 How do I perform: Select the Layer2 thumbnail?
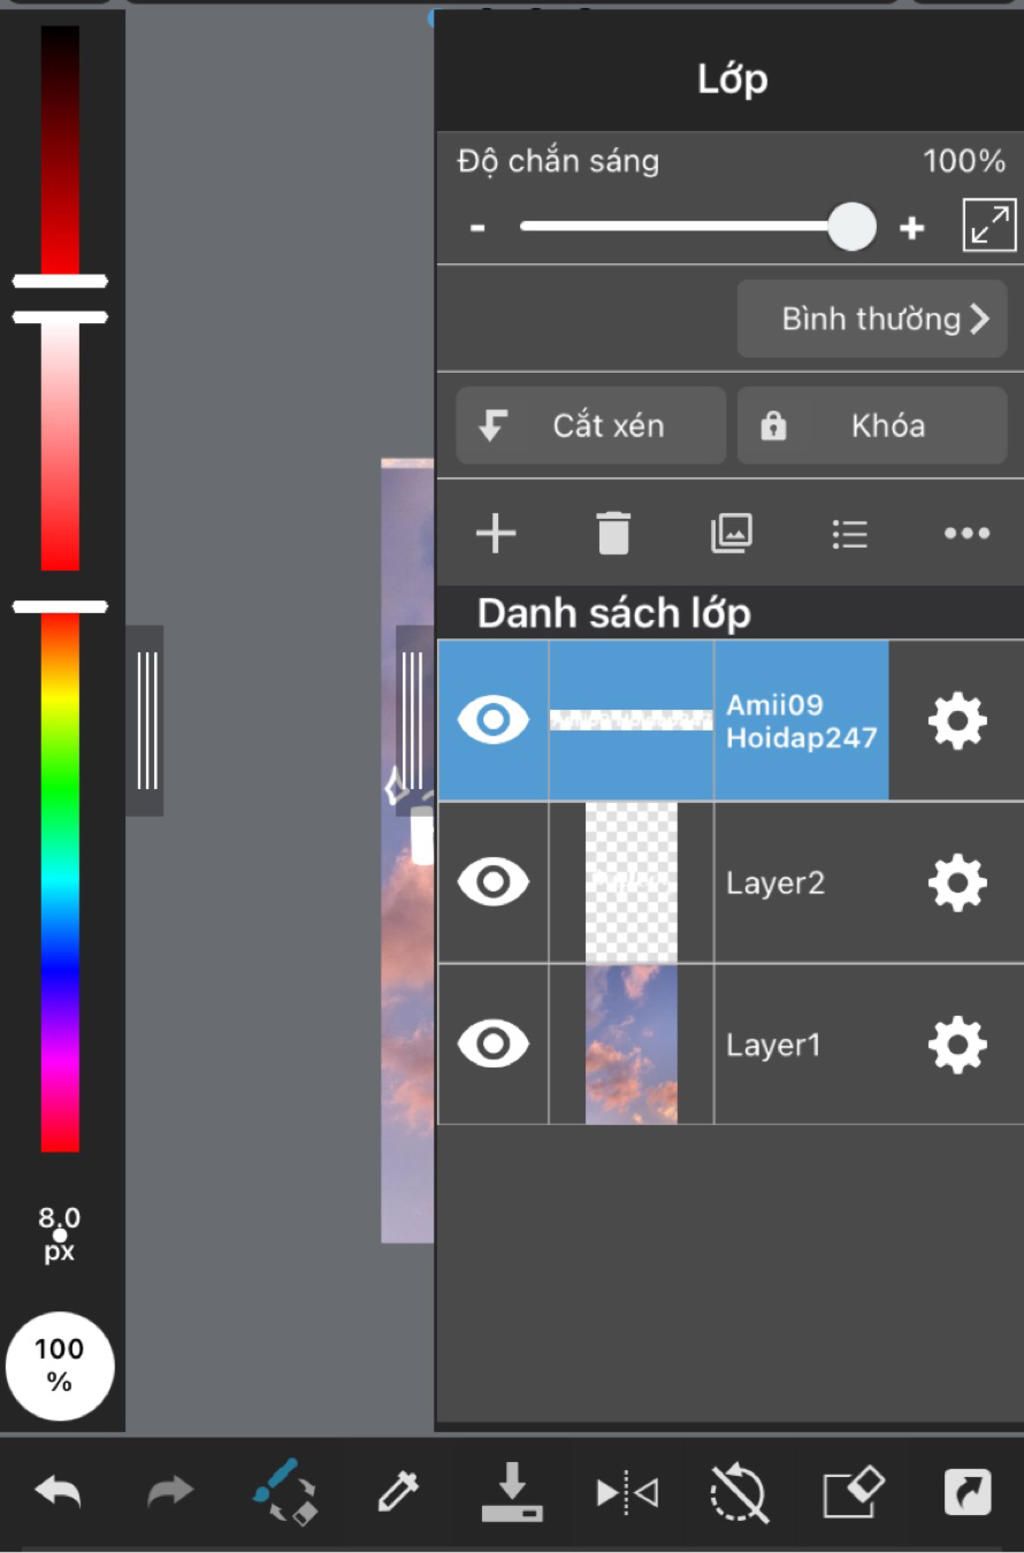tap(631, 882)
